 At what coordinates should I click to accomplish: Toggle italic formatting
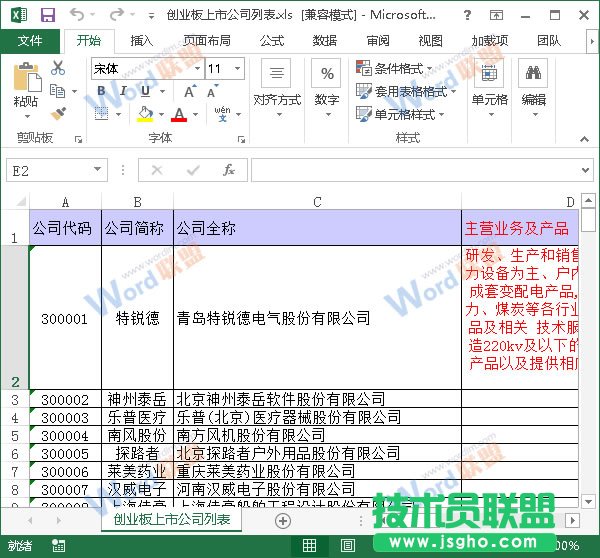coord(123,91)
